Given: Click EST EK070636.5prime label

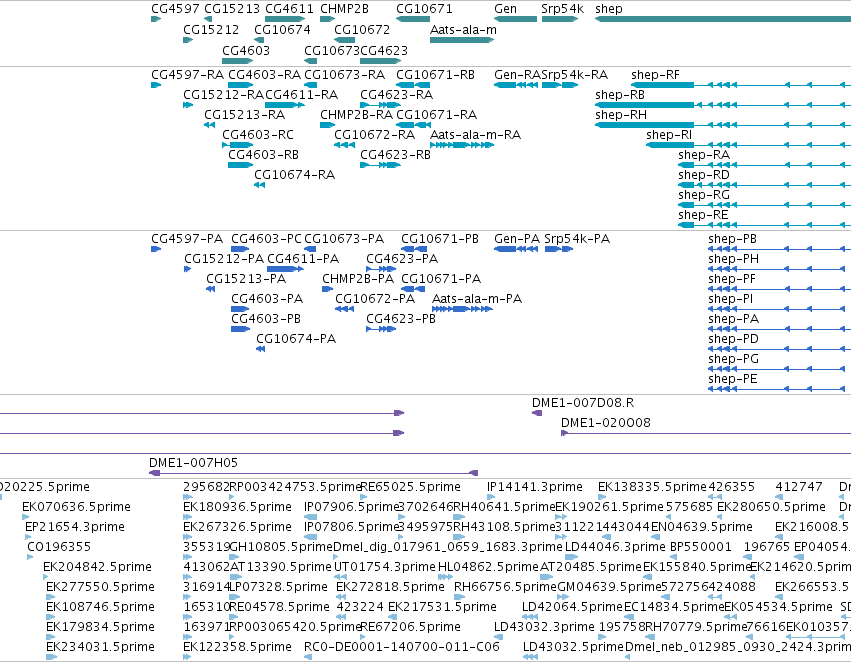Looking at the screenshot, I should tap(76, 507).
